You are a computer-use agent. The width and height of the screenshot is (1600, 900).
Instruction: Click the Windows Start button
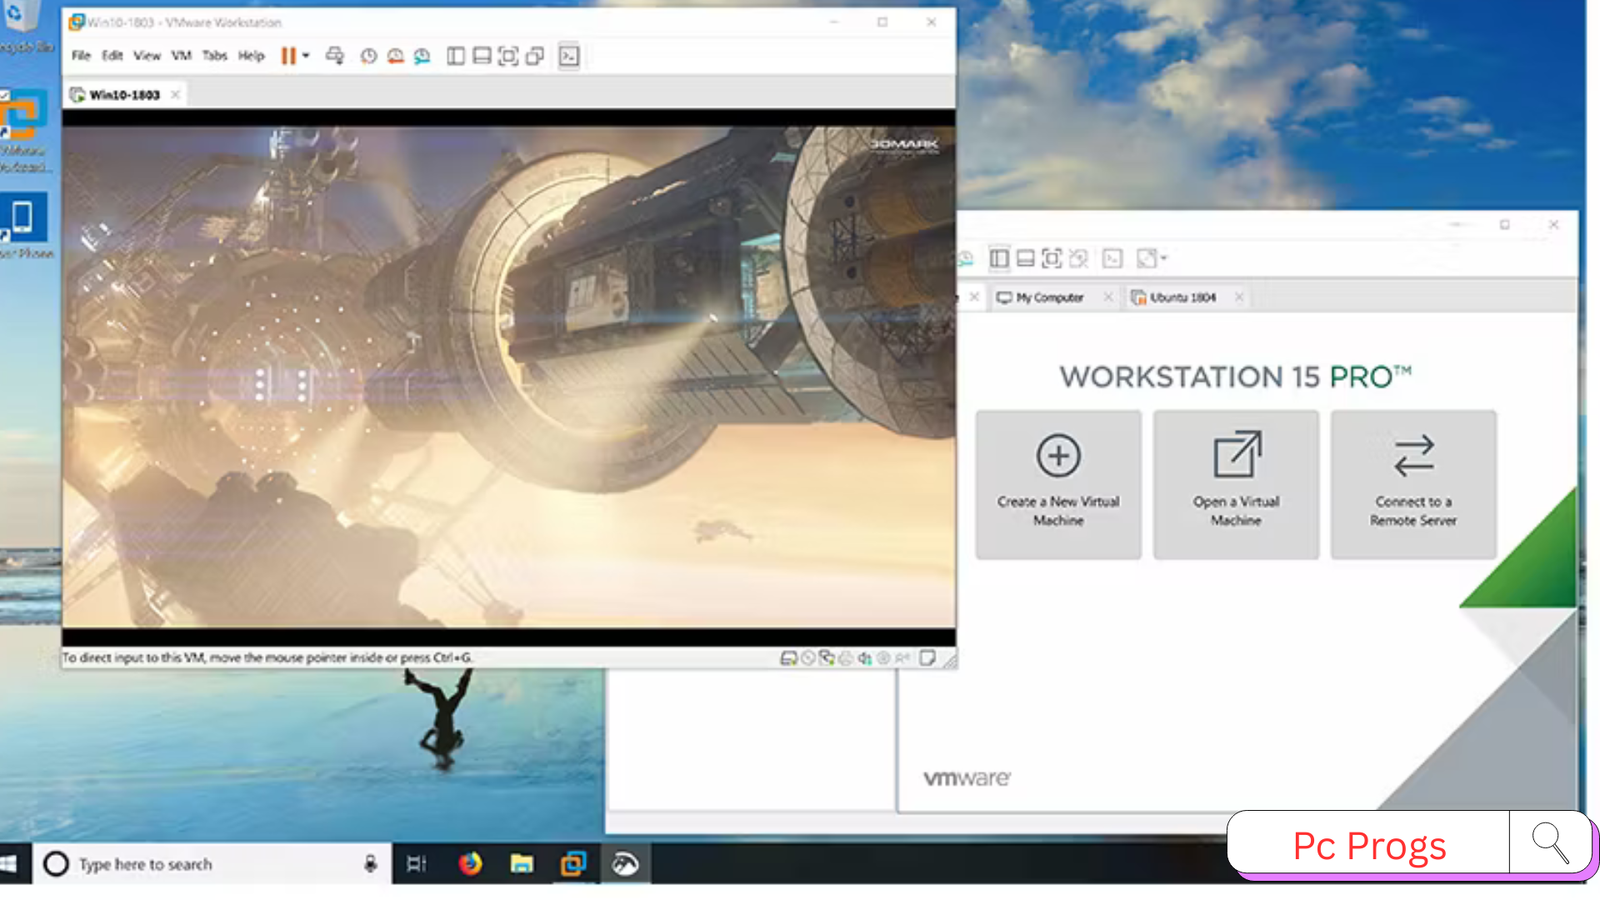tap(10, 864)
